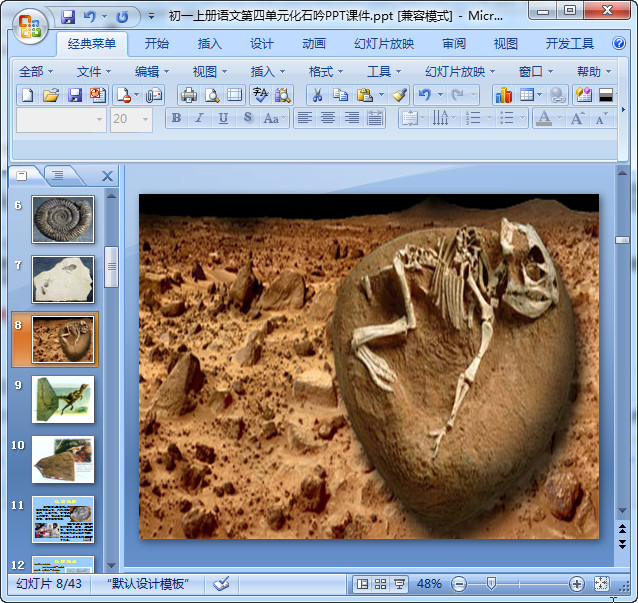The height and width of the screenshot is (603, 638).
Task: Click the Format Painter brush icon
Action: pos(399,95)
